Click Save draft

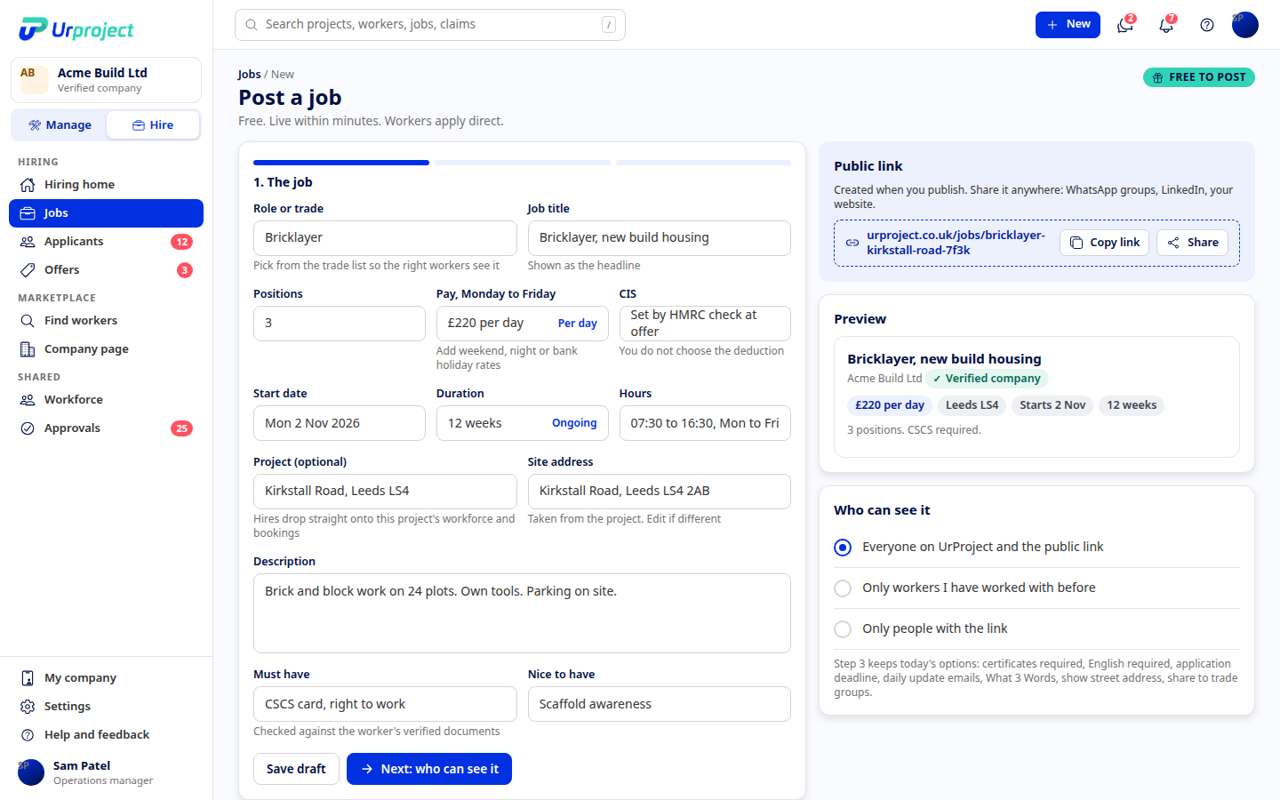tap(296, 769)
